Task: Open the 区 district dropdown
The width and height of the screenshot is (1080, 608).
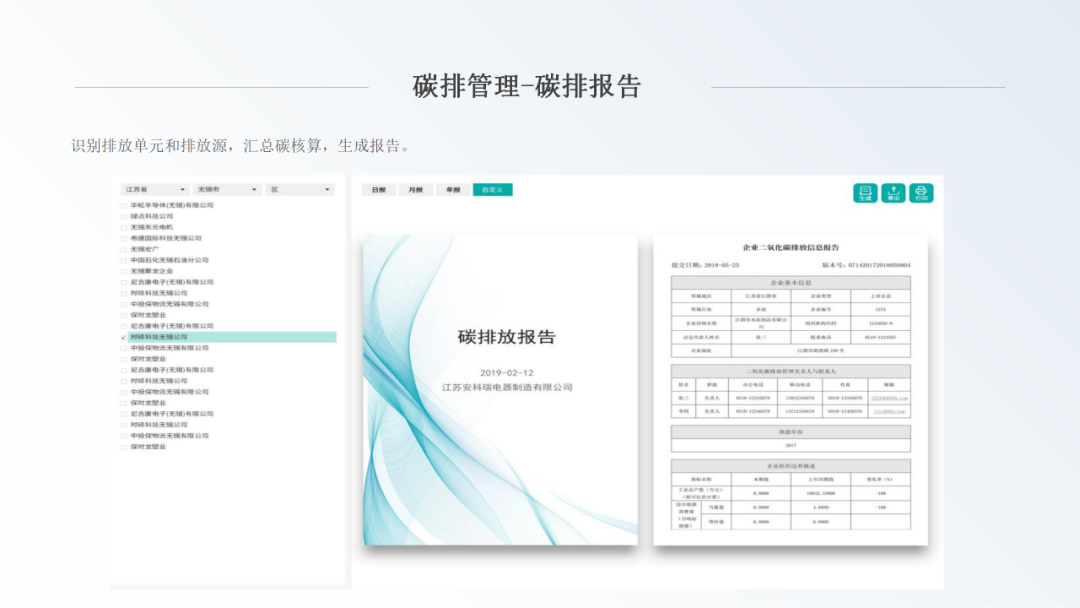Action: click(300, 189)
